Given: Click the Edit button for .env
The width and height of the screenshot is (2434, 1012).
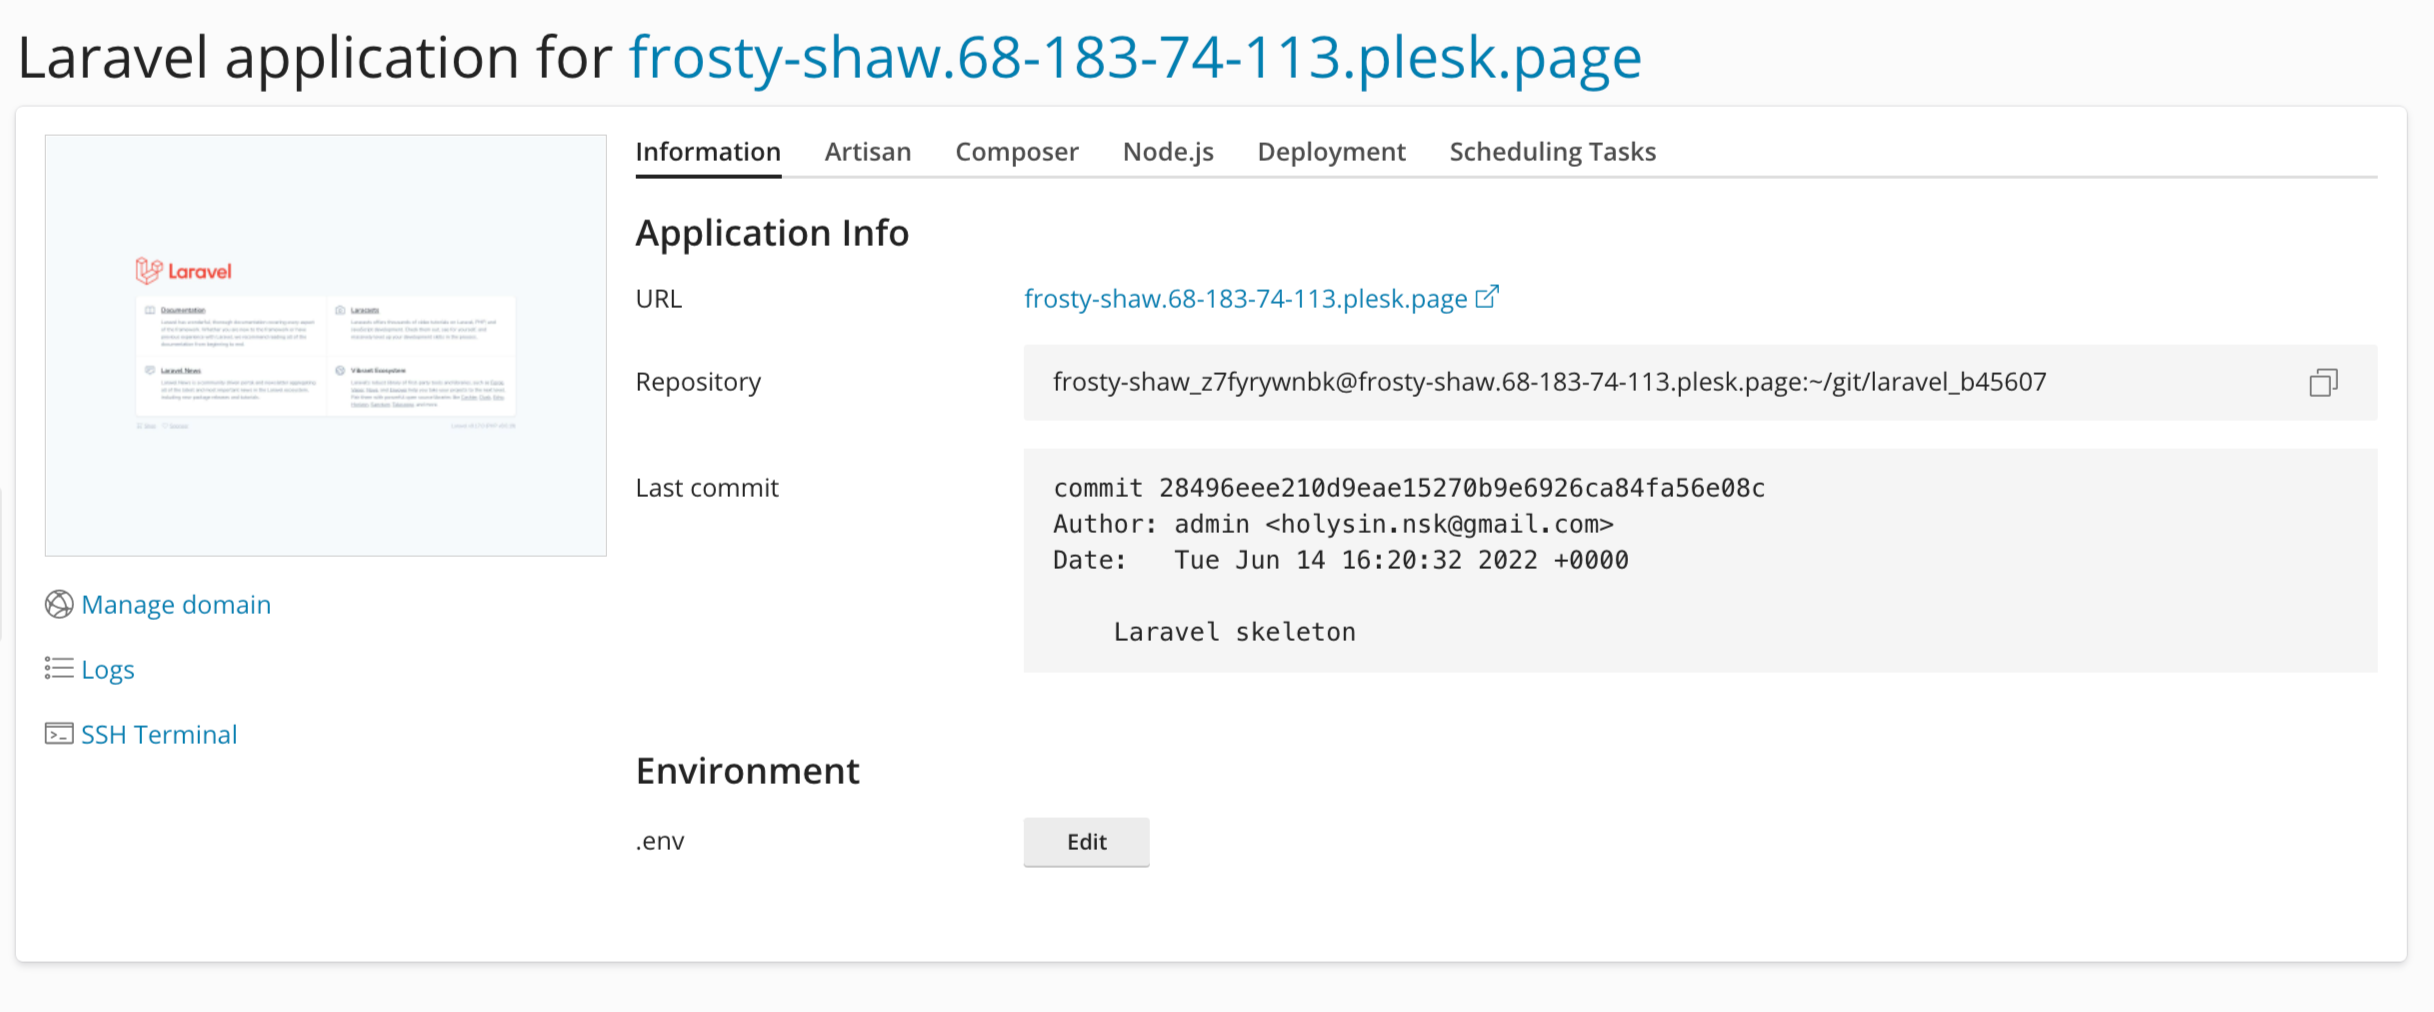Looking at the screenshot, I should point(1086,842).
